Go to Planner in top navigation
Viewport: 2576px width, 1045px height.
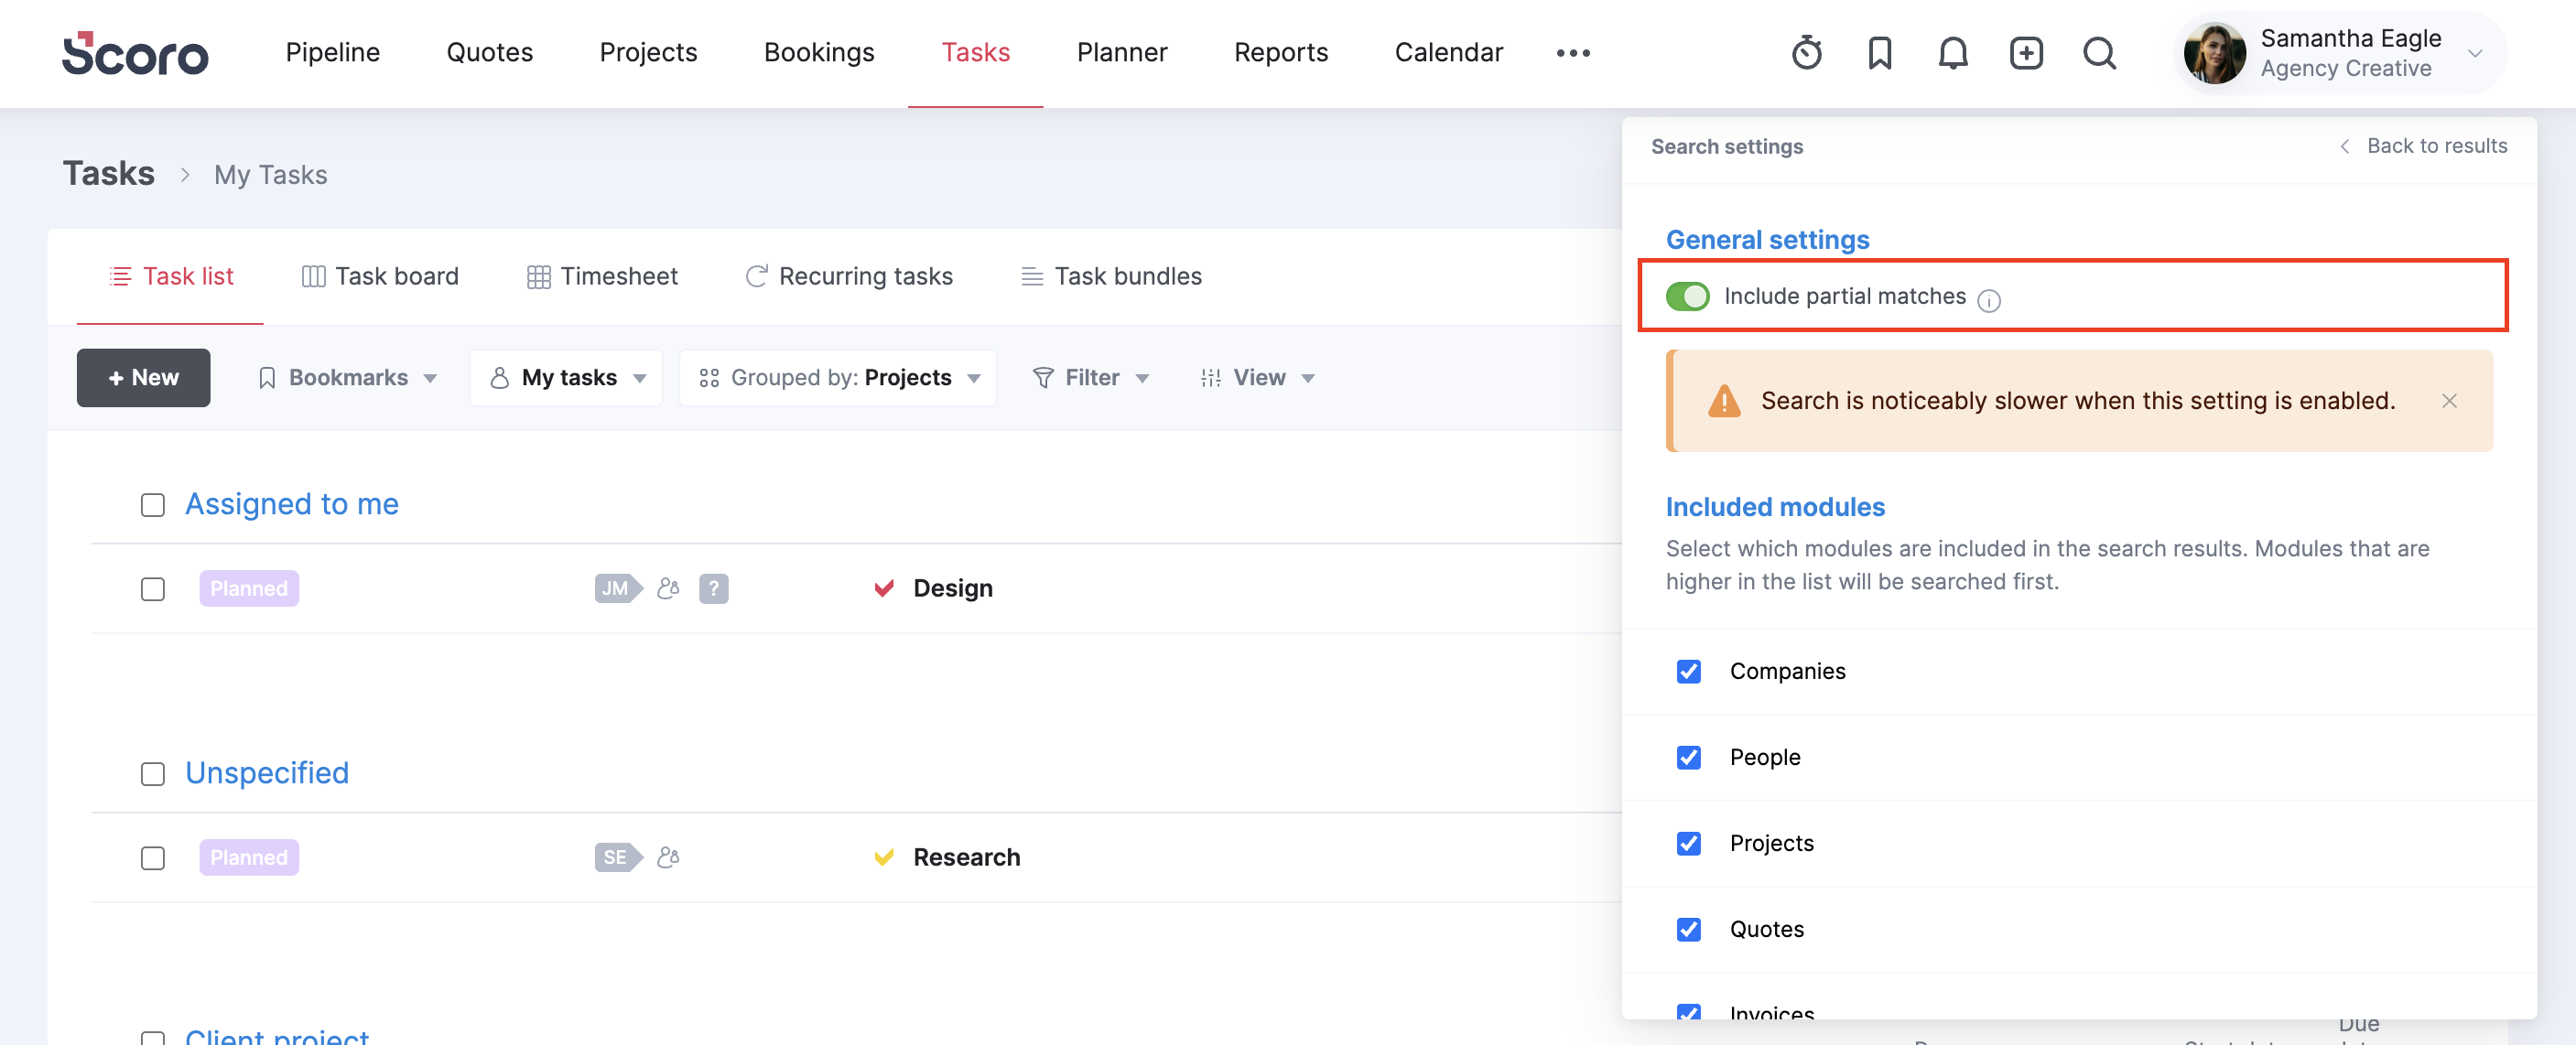coord(1122,53)
